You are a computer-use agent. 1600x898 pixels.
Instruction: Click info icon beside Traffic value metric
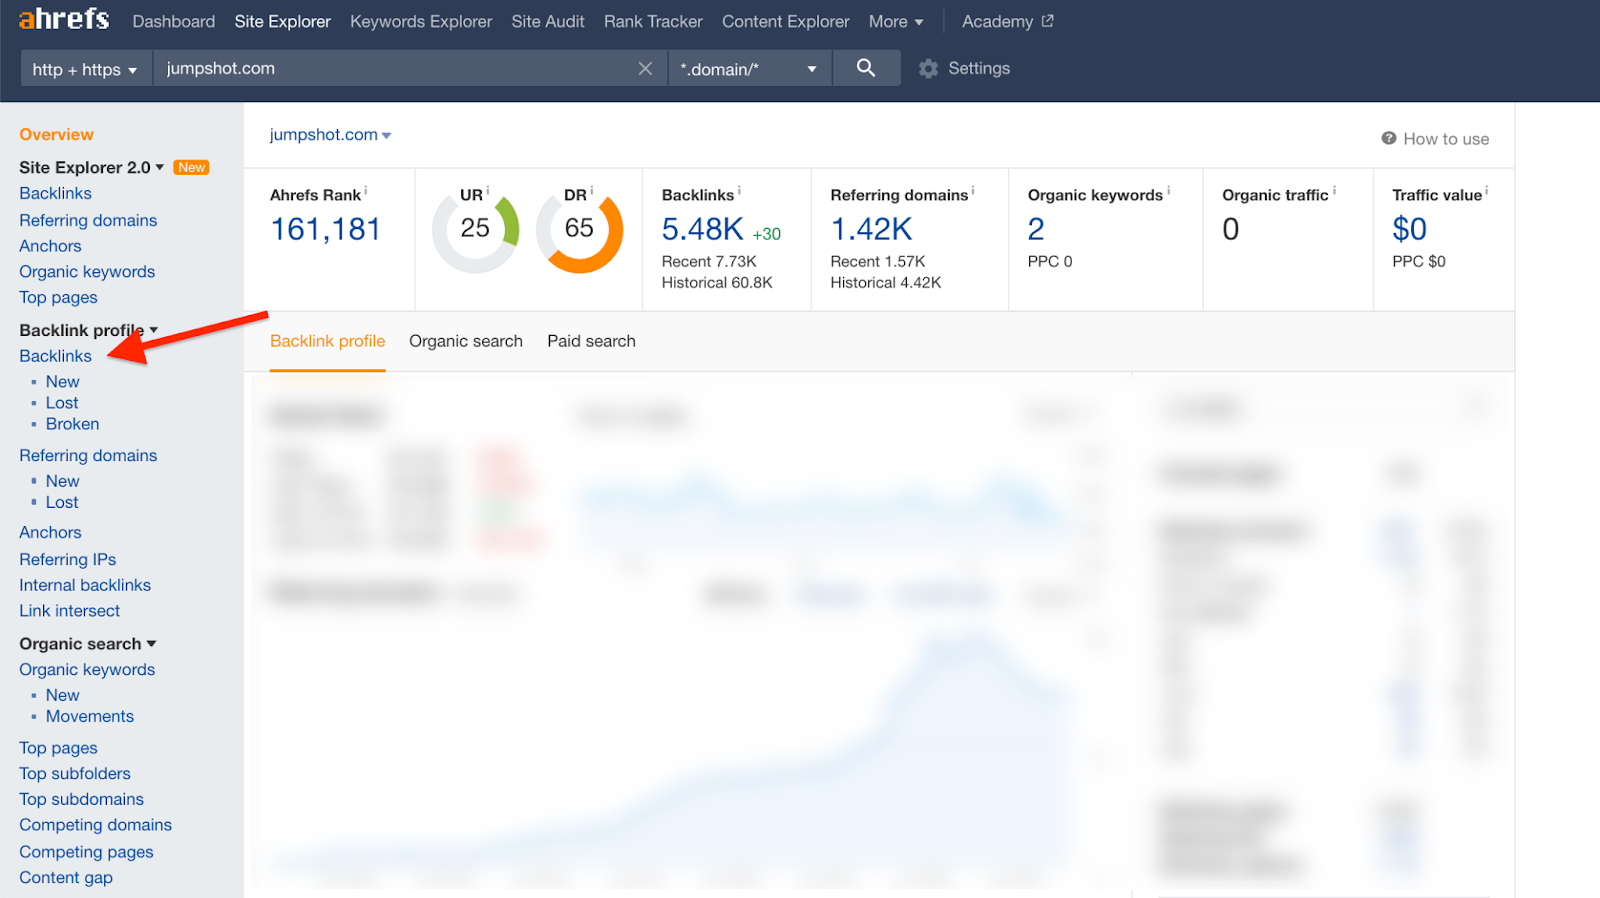(x=1487, y=190)
